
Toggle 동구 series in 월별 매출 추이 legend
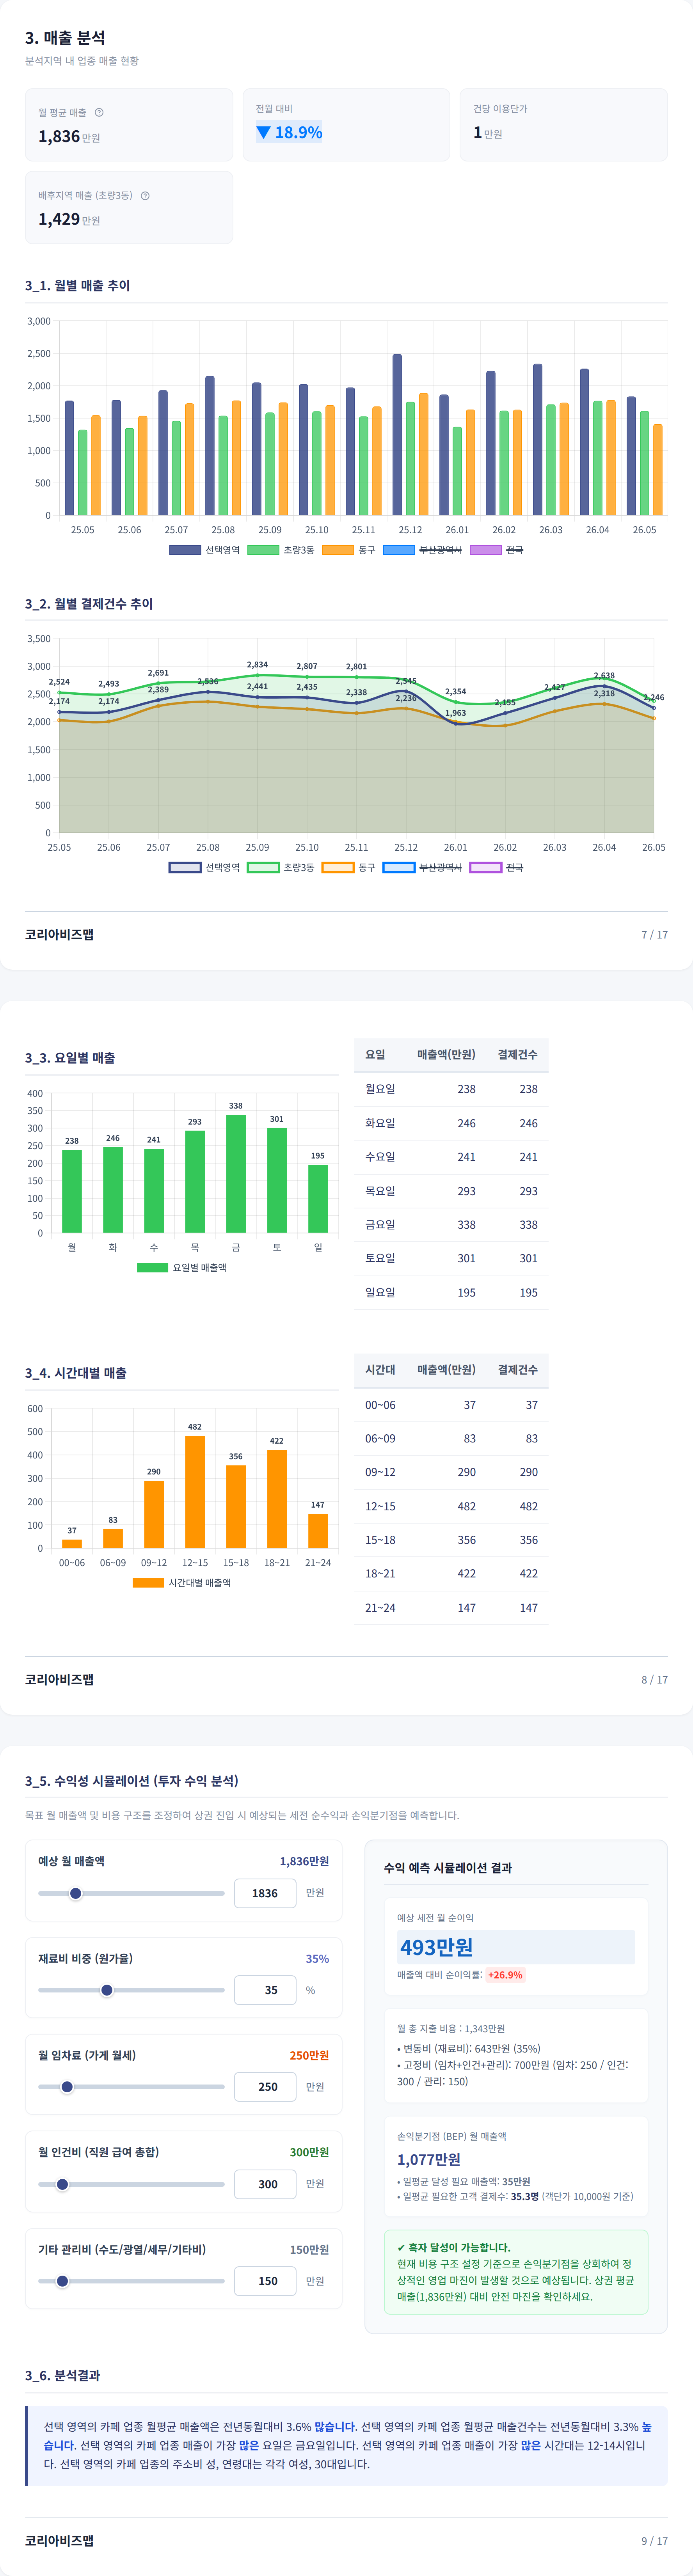click(349, 550)
